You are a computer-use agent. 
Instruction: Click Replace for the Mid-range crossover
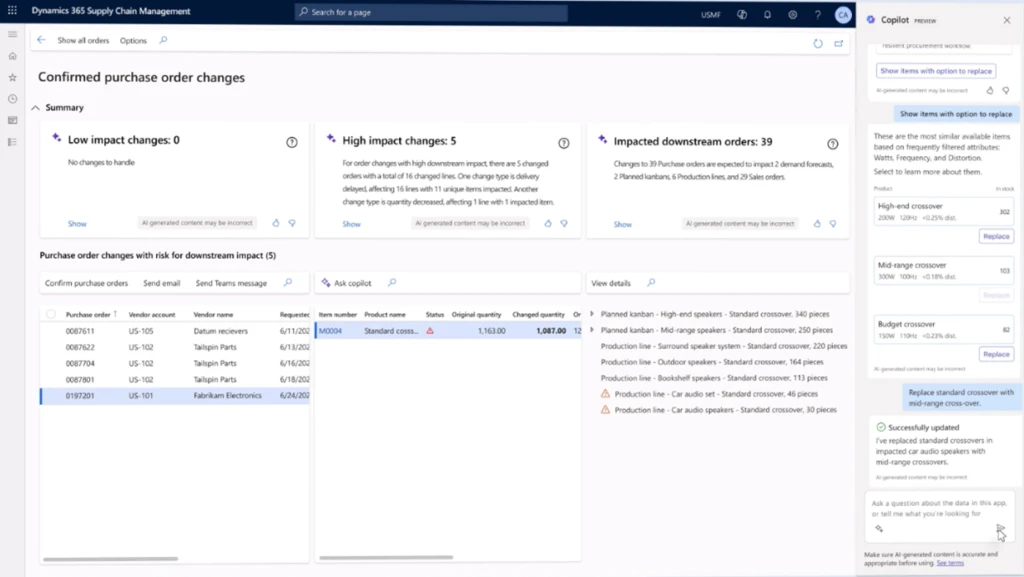click(996, 295)
